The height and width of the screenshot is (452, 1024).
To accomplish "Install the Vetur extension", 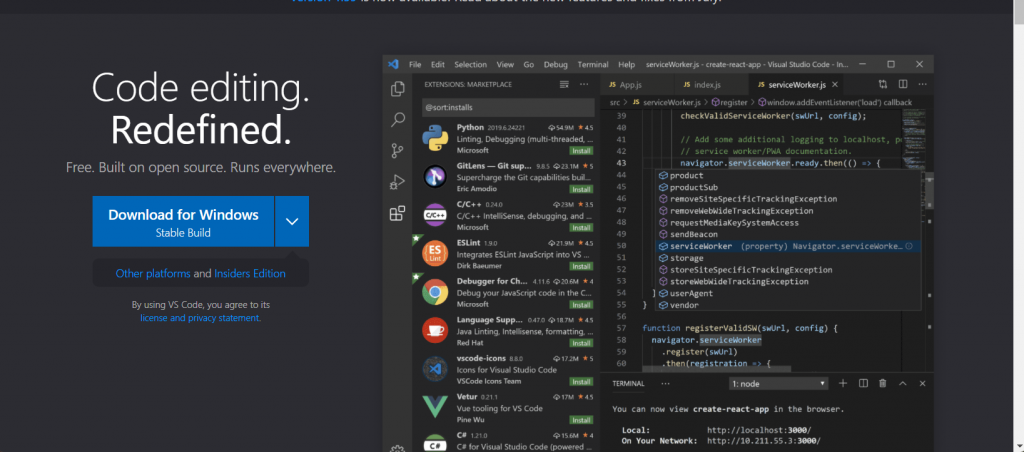I will pyautogui.click(x=581, y=420).
